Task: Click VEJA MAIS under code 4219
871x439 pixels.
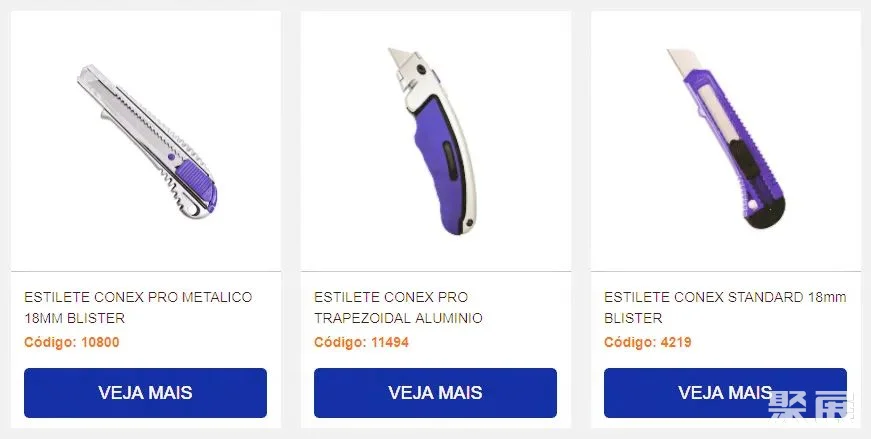Action: 725,393
